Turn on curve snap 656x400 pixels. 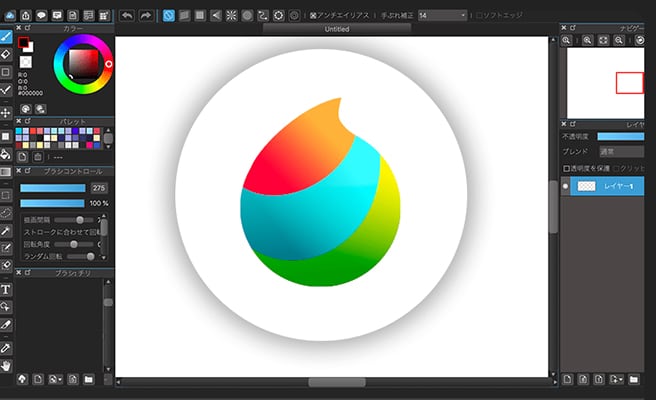coord(263,16)
